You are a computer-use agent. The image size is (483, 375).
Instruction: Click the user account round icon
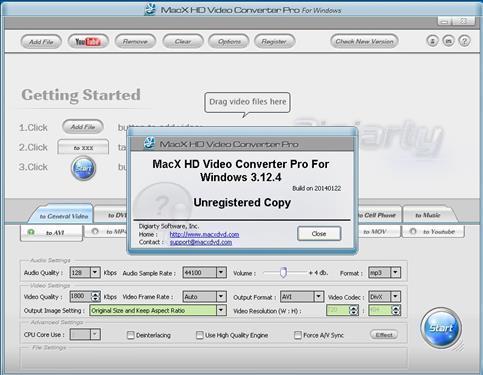pyautogui.click(x=432, y=41)
